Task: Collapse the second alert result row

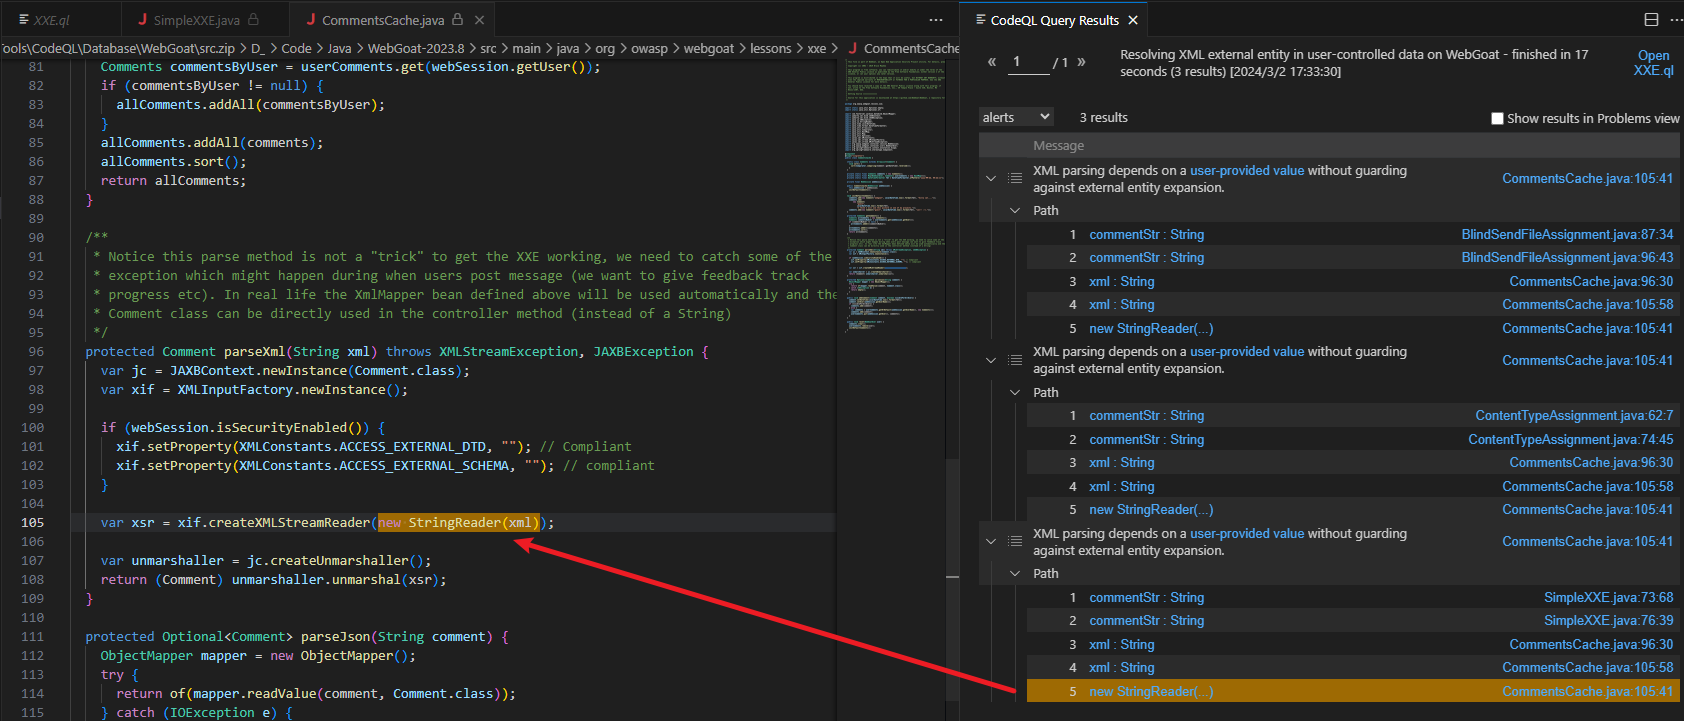Action: point(991,360)
